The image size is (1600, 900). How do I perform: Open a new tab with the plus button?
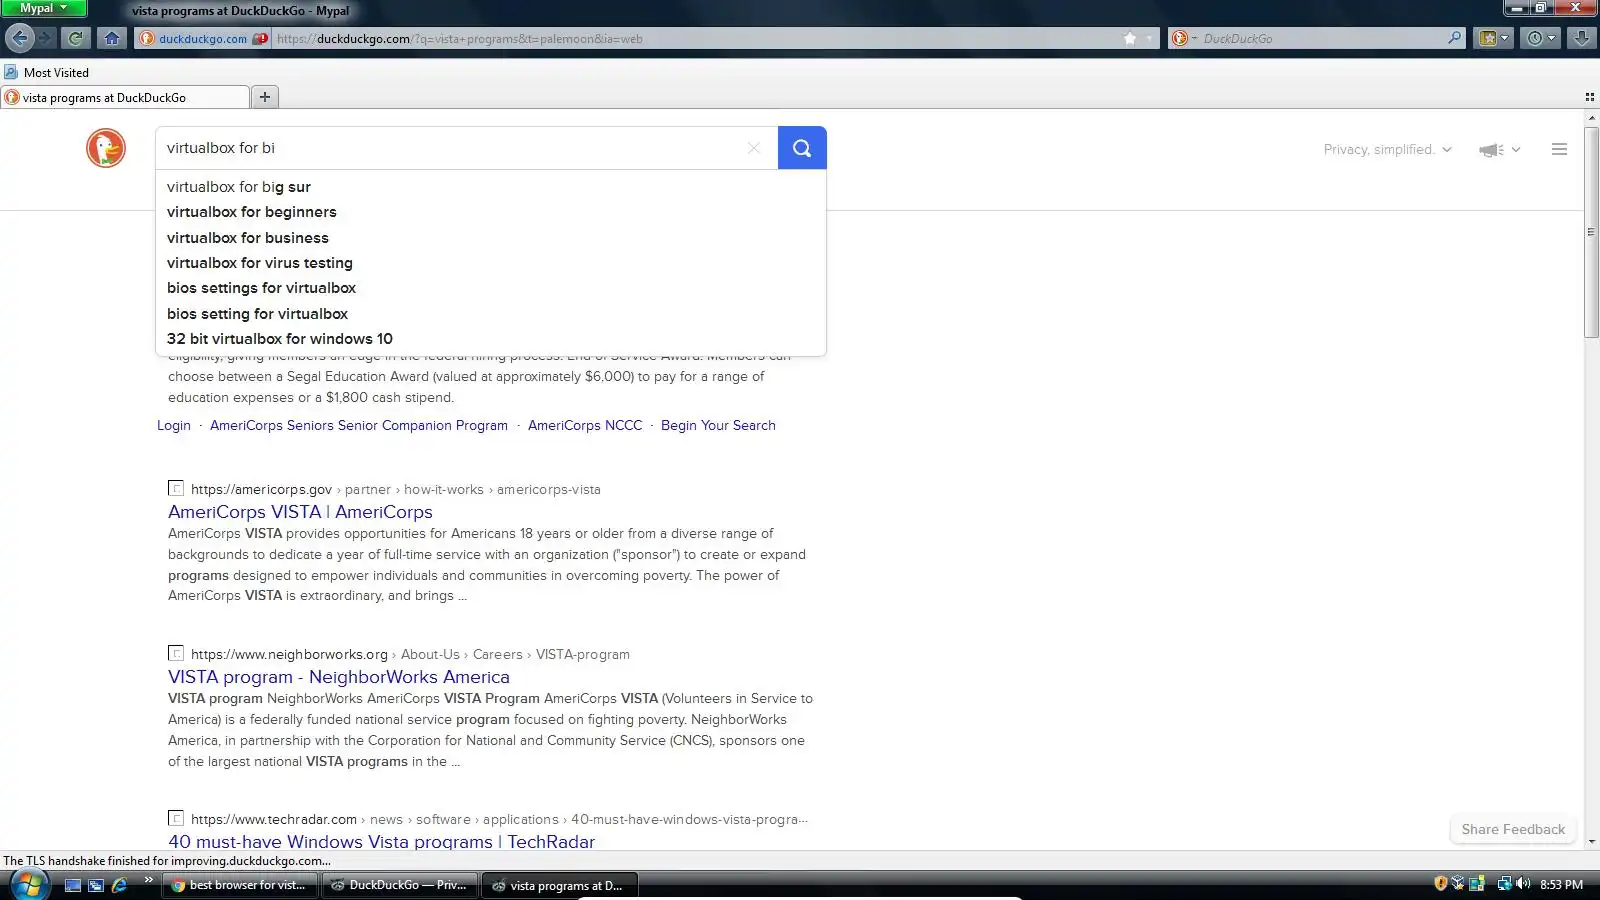tap(265, 97)
